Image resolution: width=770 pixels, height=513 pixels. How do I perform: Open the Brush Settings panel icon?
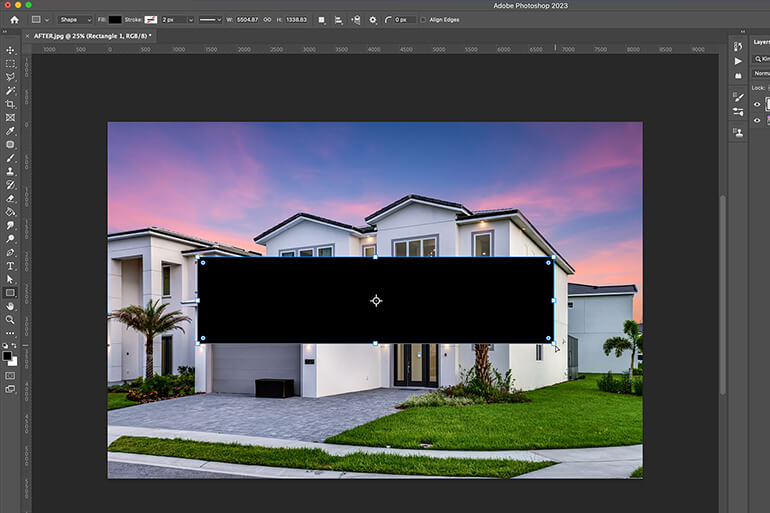pos(738,97)
